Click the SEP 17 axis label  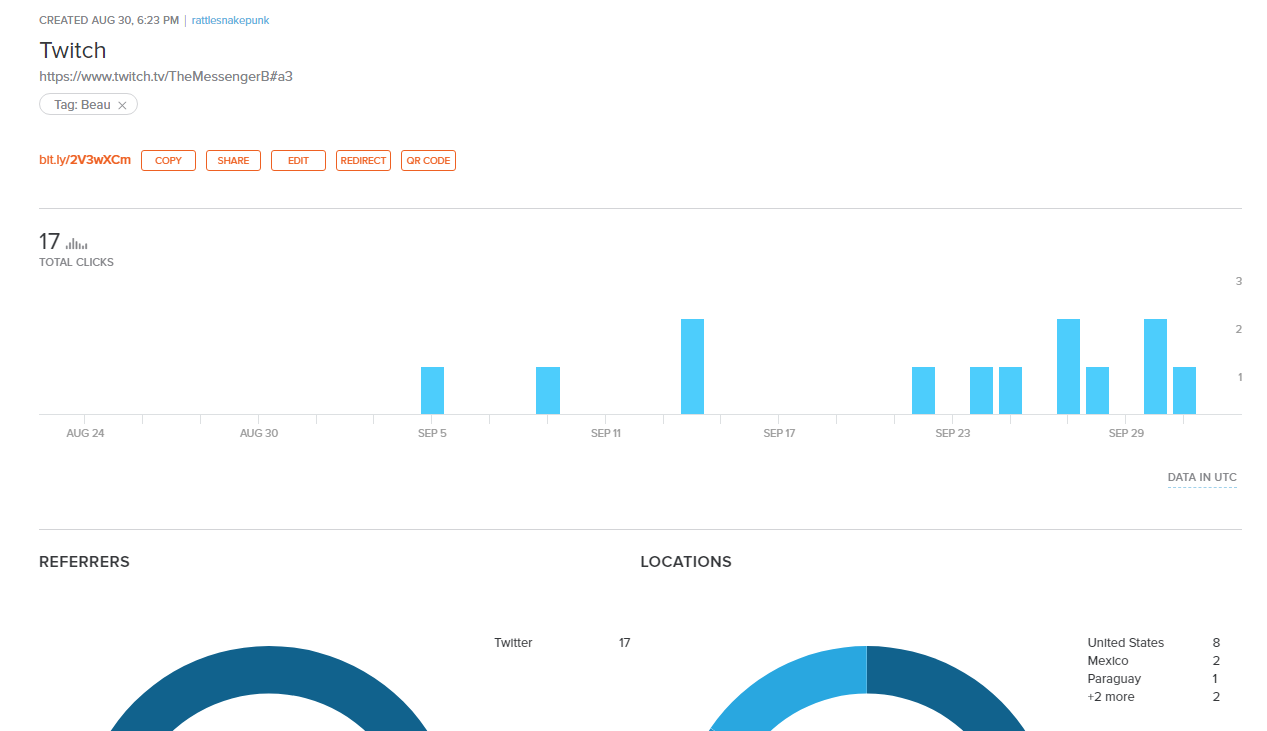click(x=779, y=433)
